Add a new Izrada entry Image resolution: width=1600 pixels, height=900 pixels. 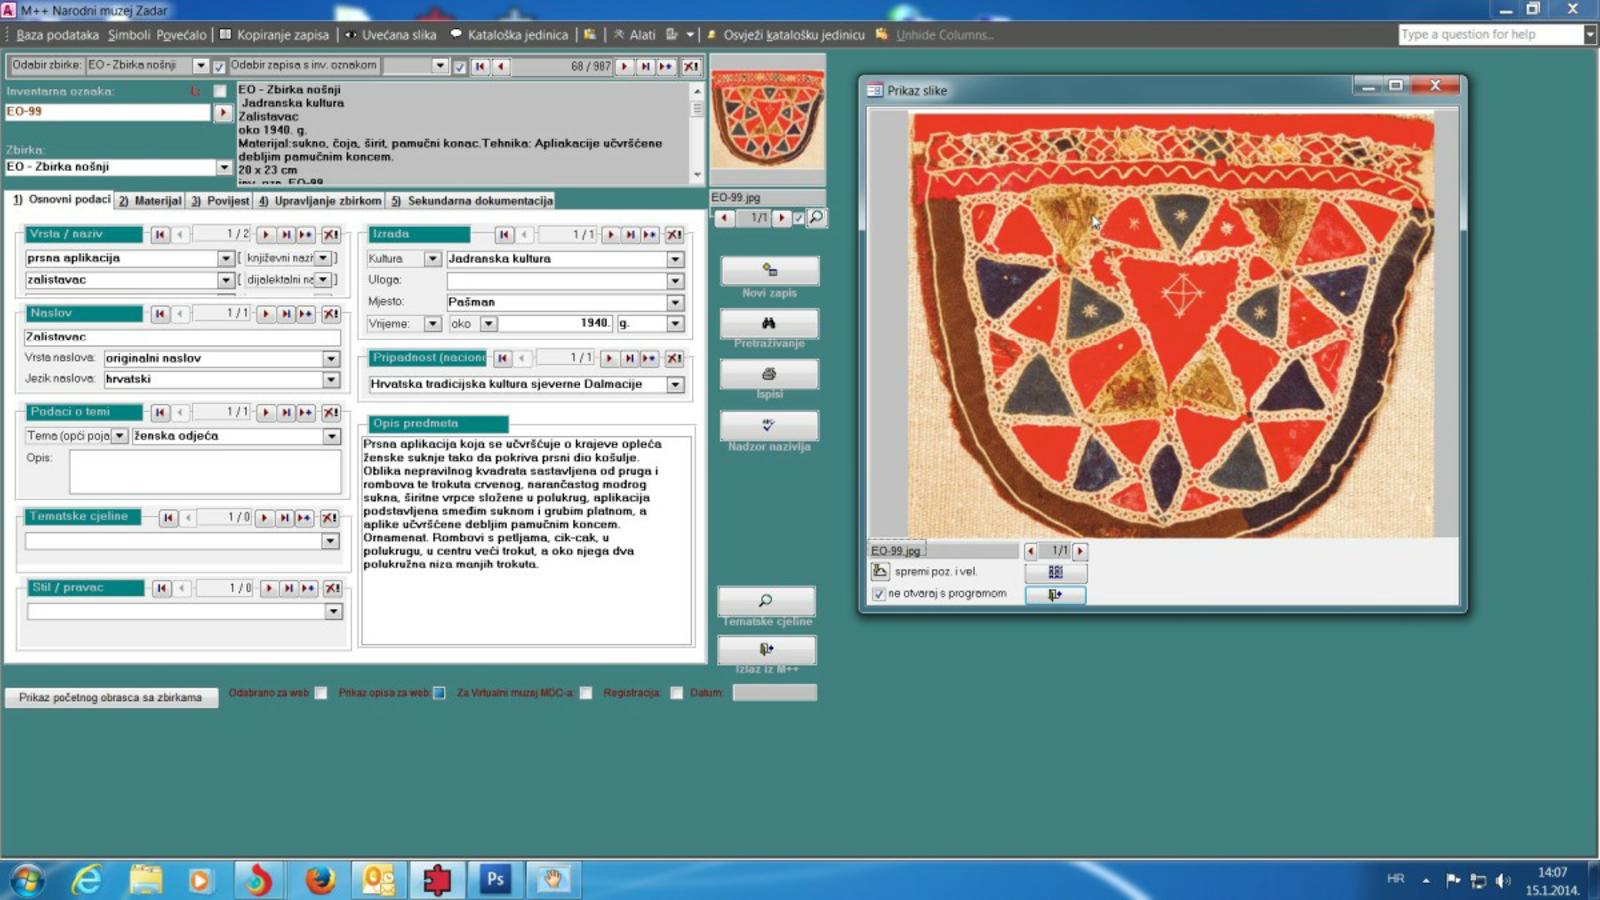pos(650,234)
